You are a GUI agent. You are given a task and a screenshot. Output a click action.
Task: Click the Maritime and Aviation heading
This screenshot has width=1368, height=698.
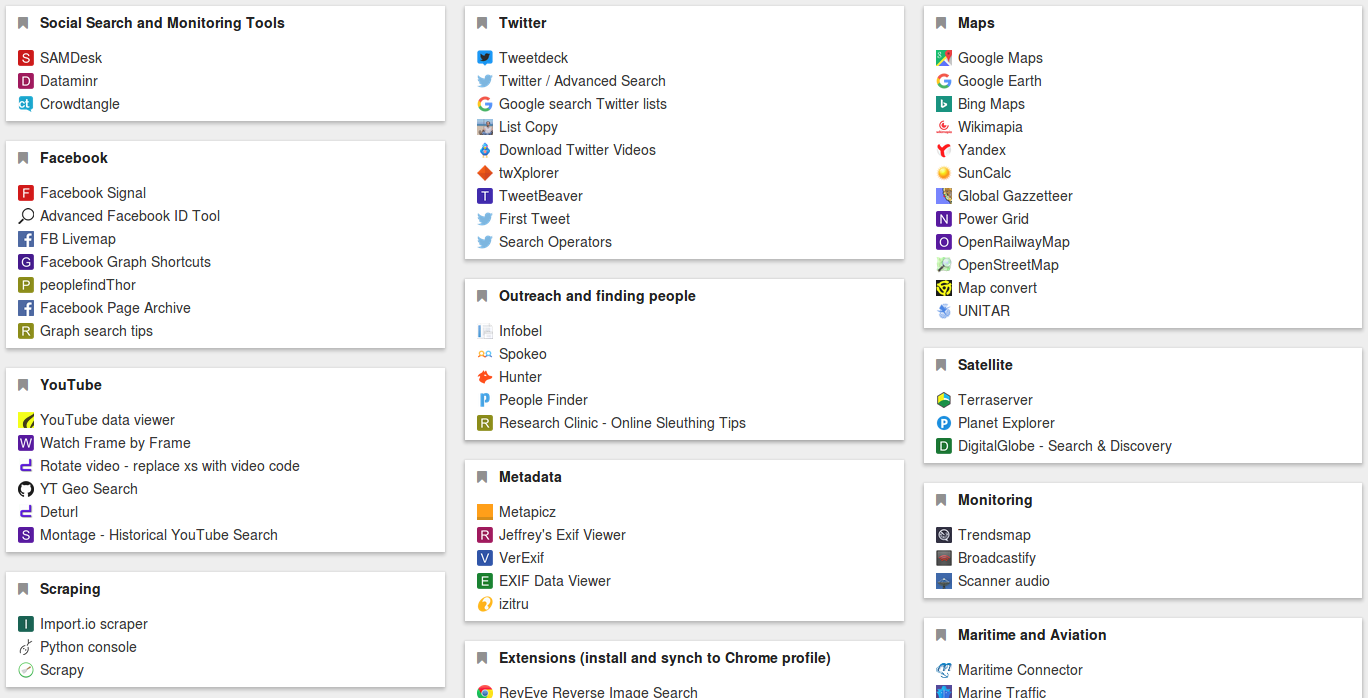pos(1032,635)
